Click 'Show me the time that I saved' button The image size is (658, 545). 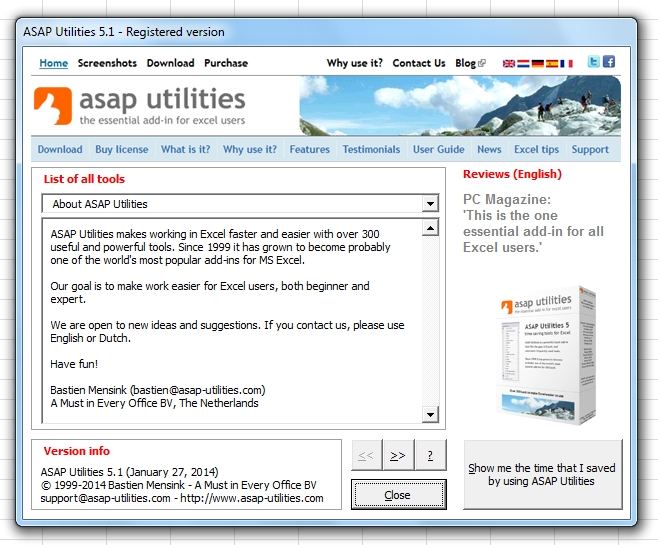coord(543,475)
